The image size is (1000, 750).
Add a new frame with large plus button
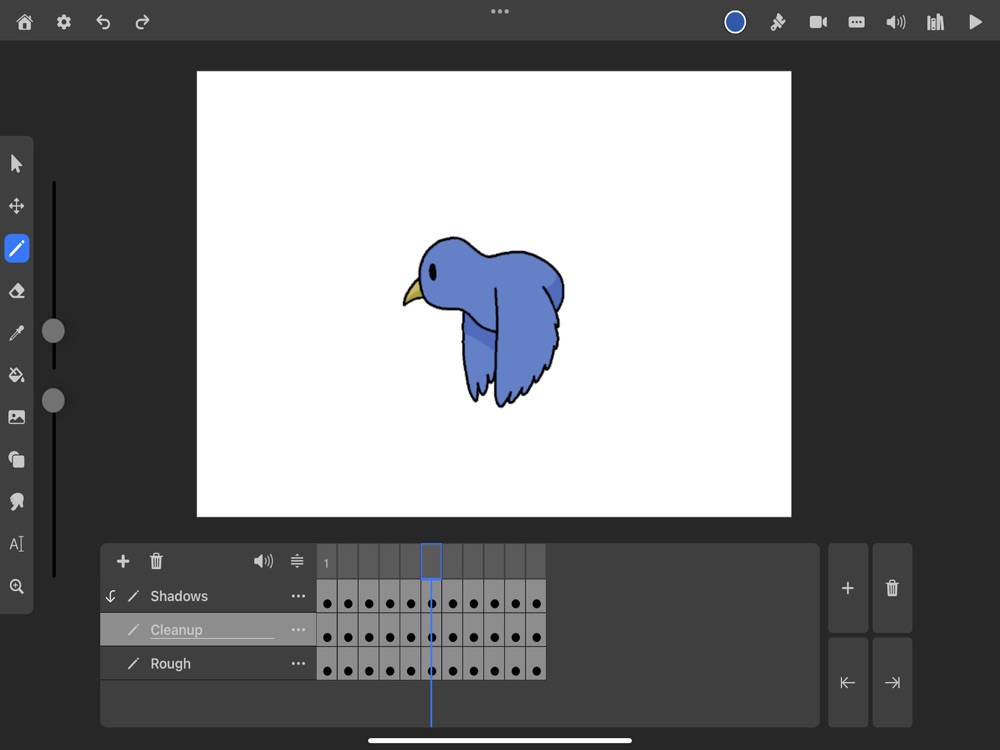pyautogui.click(x=848, y=588)
